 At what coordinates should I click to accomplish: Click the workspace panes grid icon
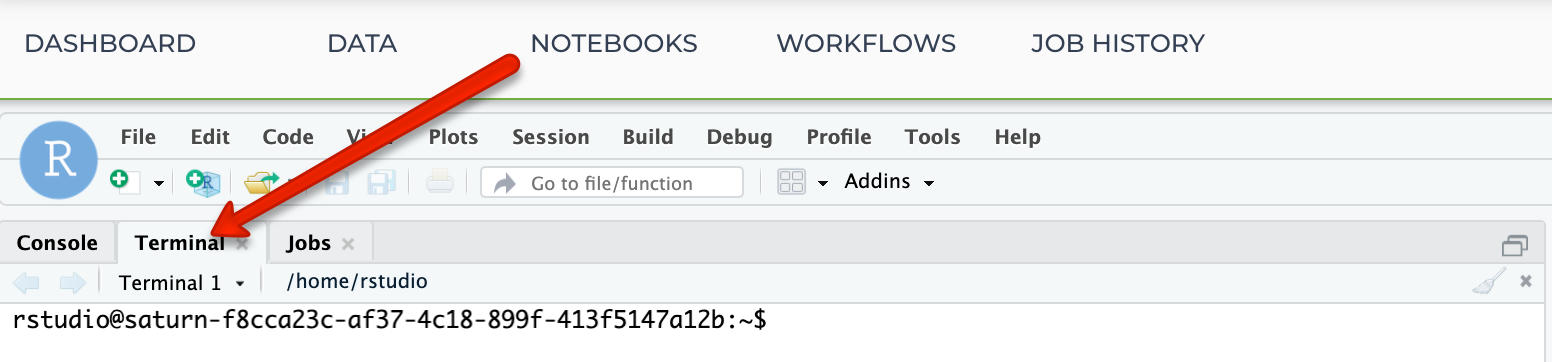(x=791, y=182)
